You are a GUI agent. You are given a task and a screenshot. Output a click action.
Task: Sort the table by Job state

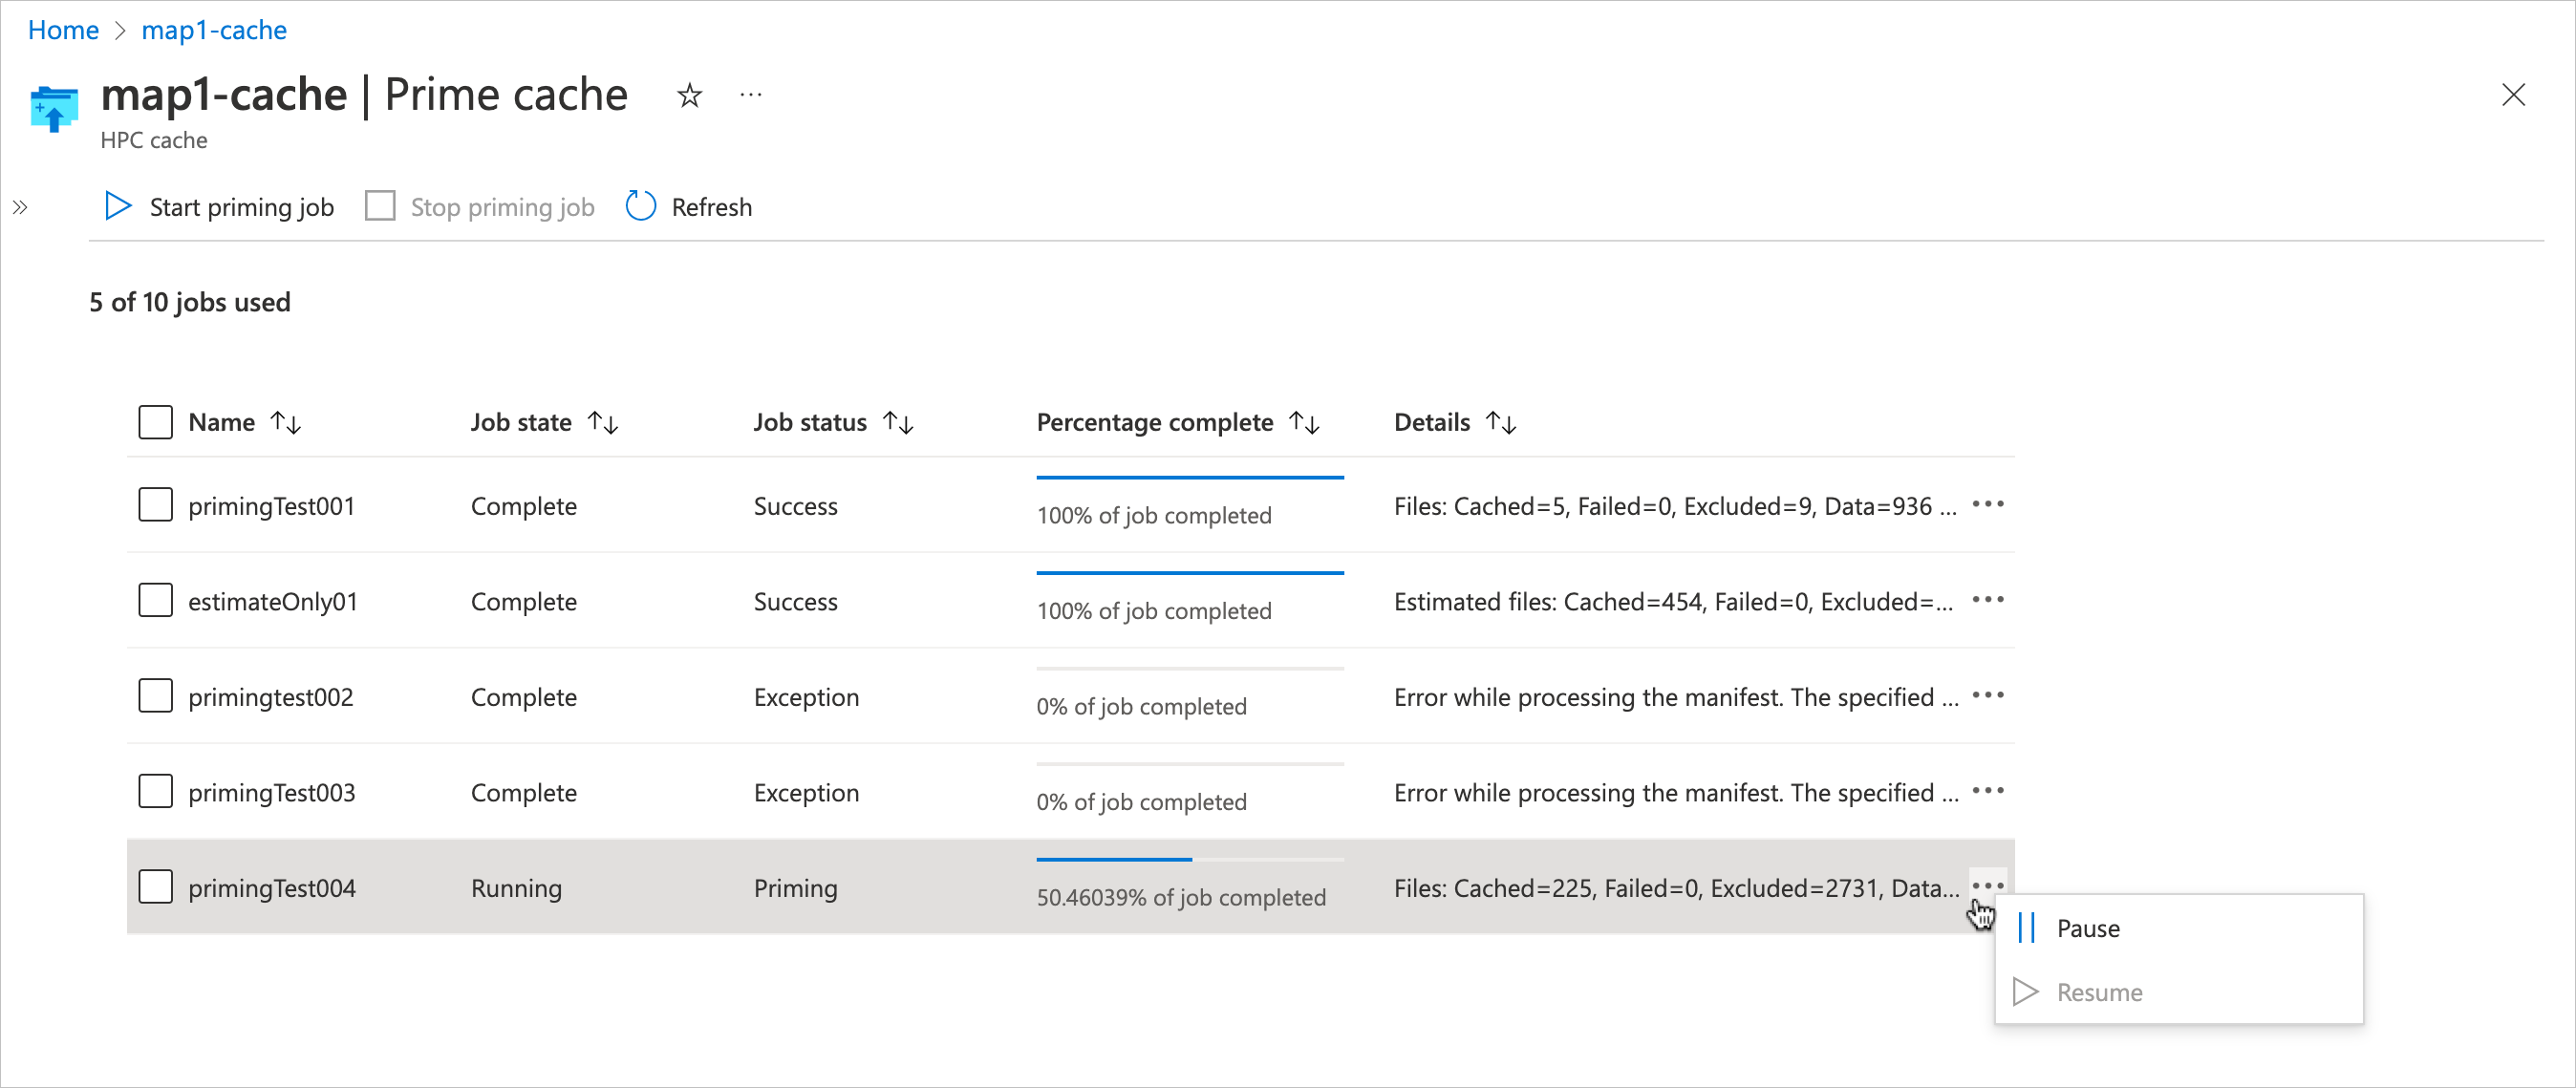(x=603, y=421)
